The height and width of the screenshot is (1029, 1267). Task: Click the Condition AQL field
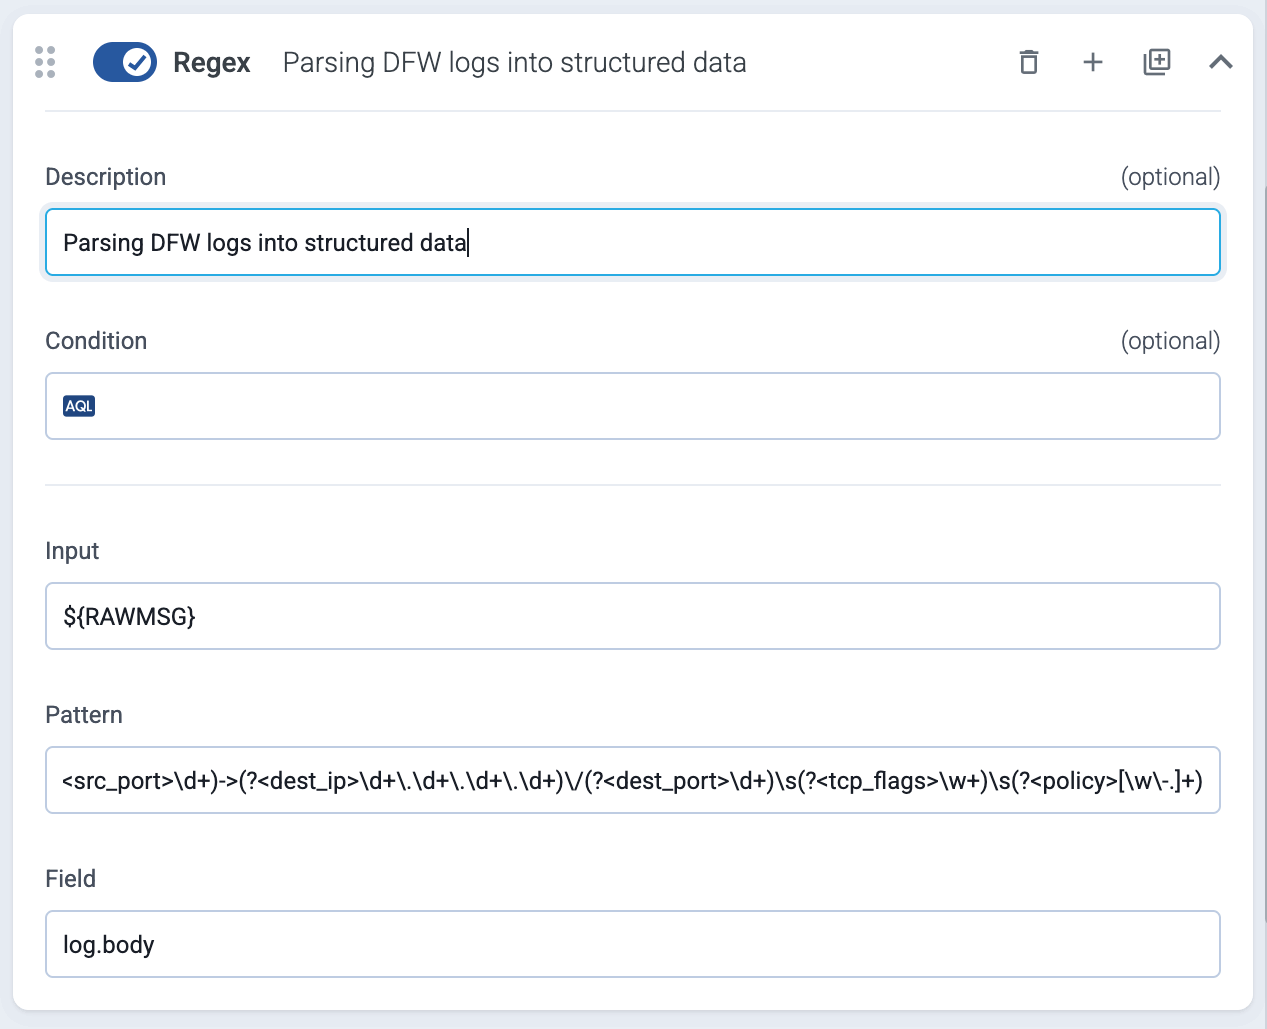633,406
